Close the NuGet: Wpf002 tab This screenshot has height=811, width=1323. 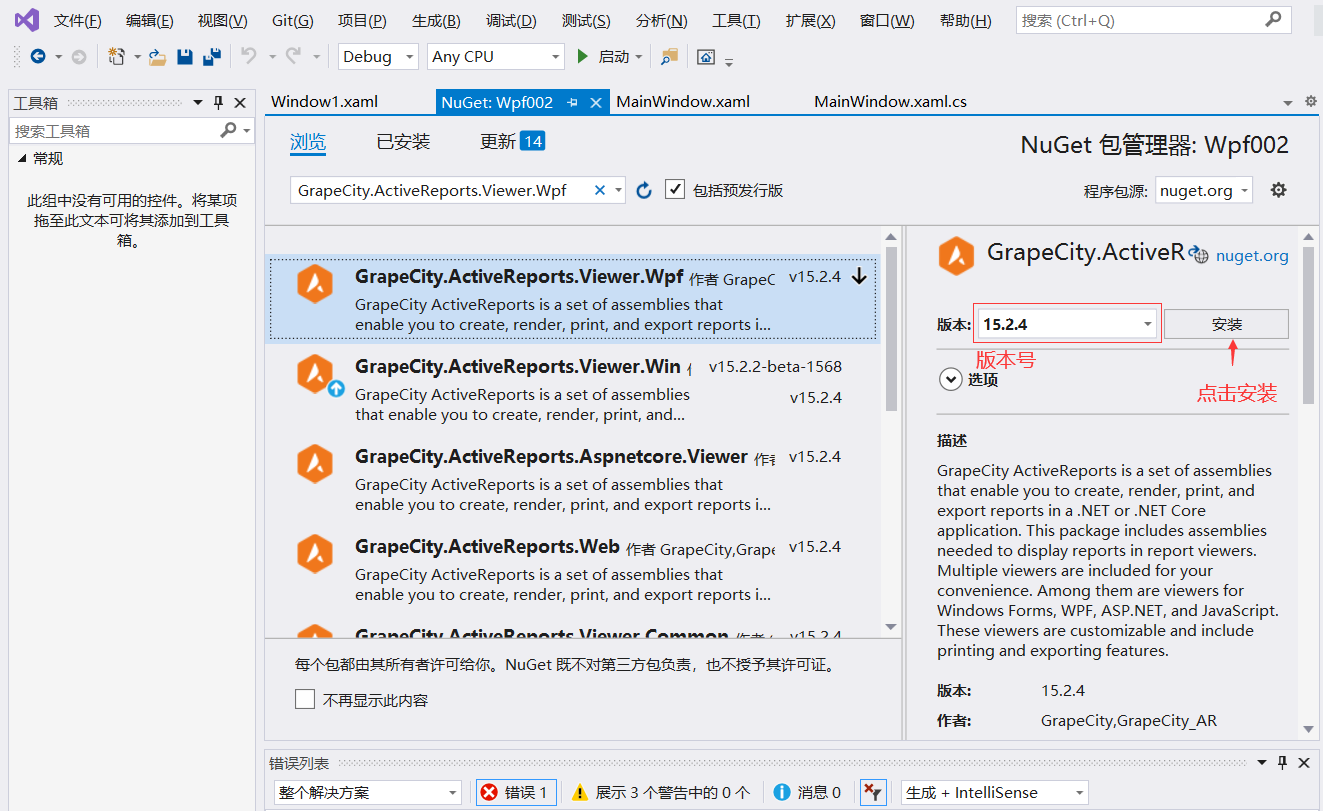point(596,102)
